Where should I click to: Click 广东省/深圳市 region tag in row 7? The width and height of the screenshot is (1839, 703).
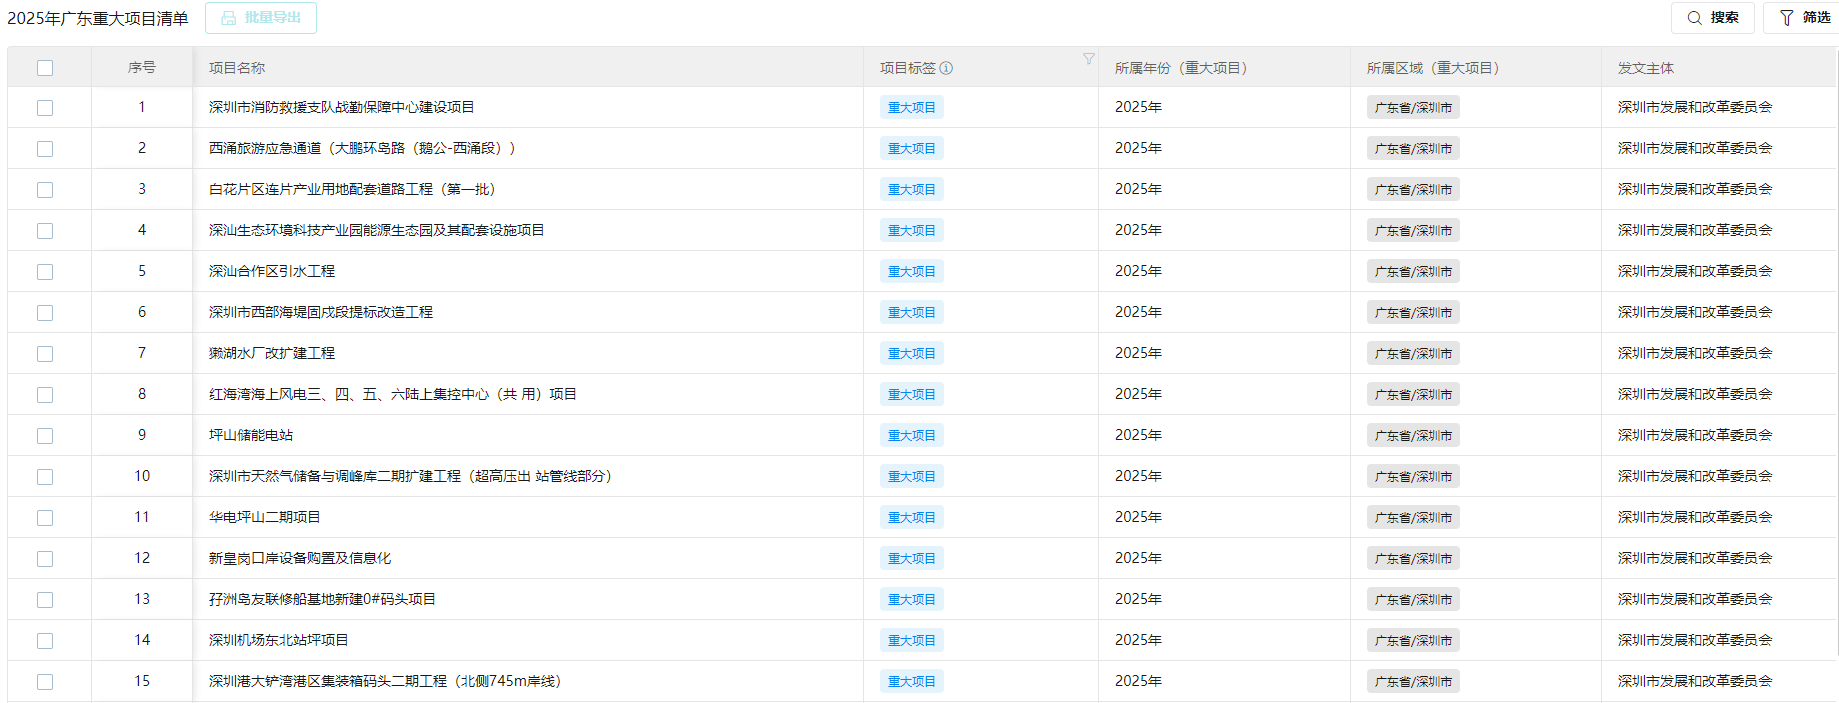pyautogui.click(x=1412, y=354)
